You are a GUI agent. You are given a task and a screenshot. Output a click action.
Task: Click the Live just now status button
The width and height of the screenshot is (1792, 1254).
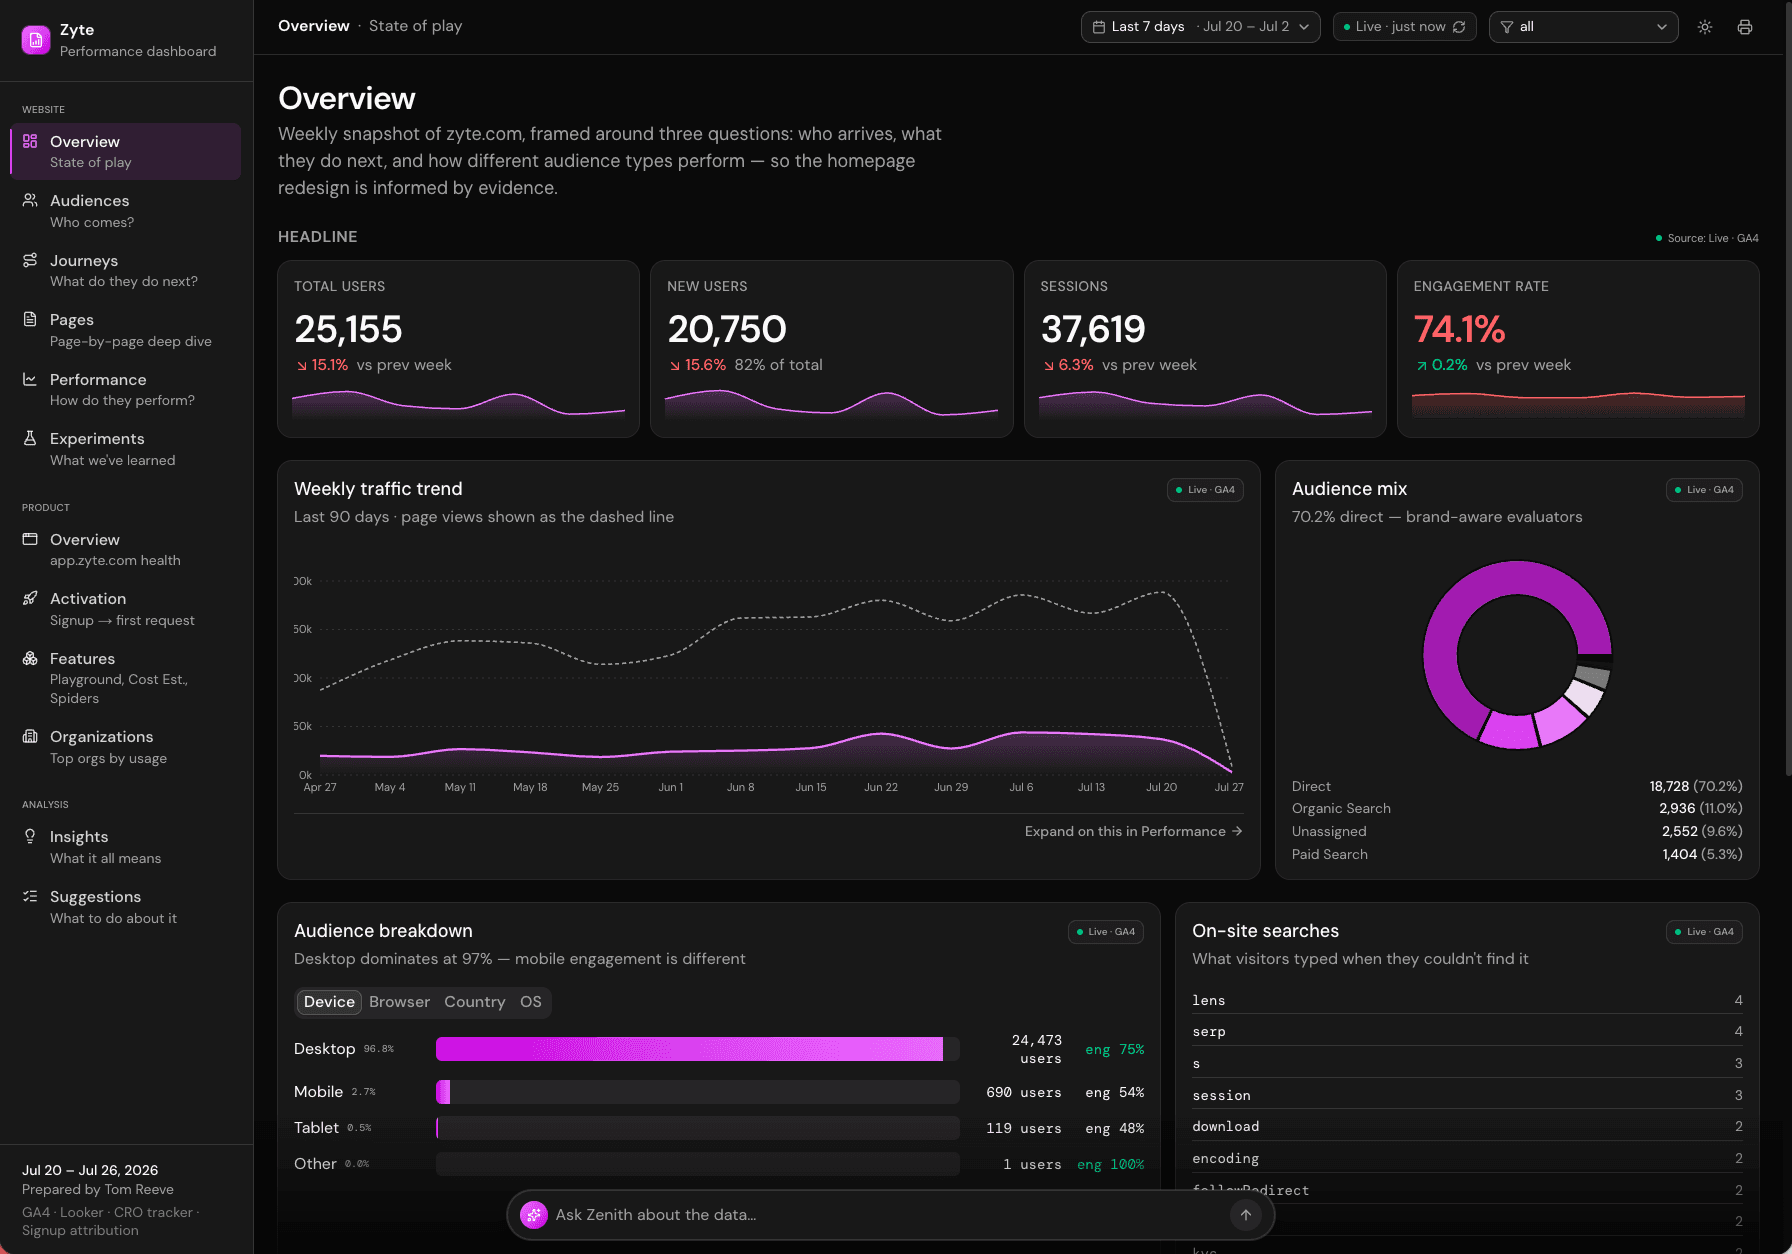[x=1404, y=27]
